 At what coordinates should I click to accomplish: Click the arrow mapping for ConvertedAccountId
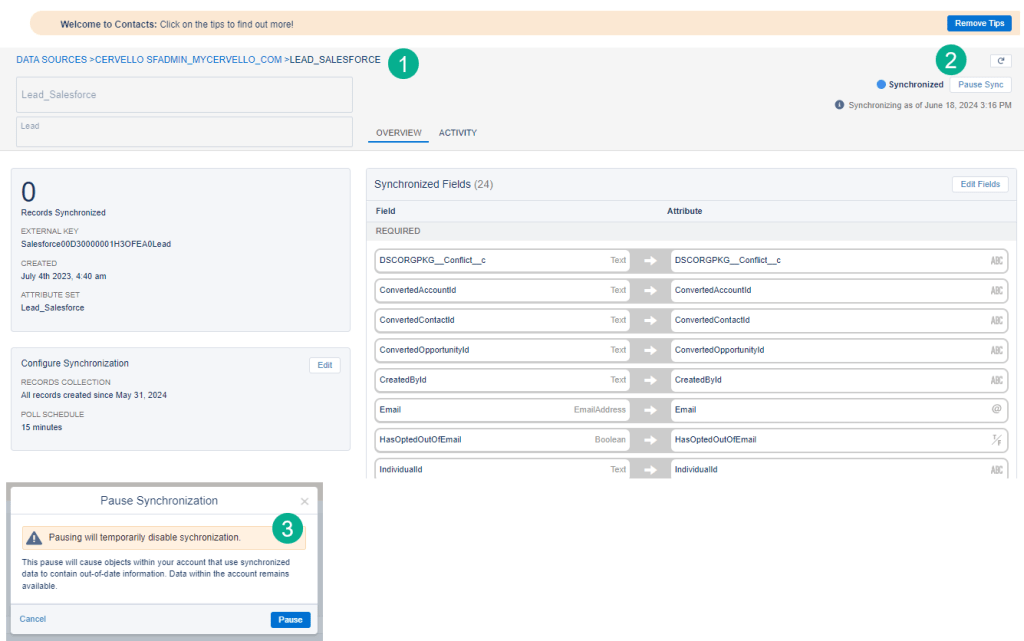coord(649,291)
